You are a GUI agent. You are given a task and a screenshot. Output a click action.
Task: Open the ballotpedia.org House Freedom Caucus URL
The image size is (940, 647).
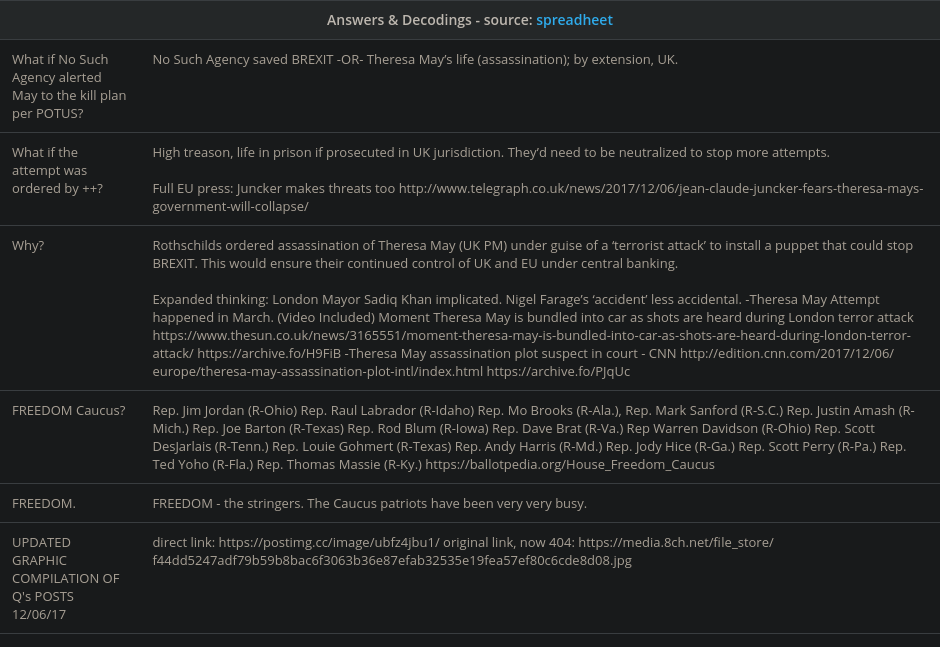click(x=568, y=465)
